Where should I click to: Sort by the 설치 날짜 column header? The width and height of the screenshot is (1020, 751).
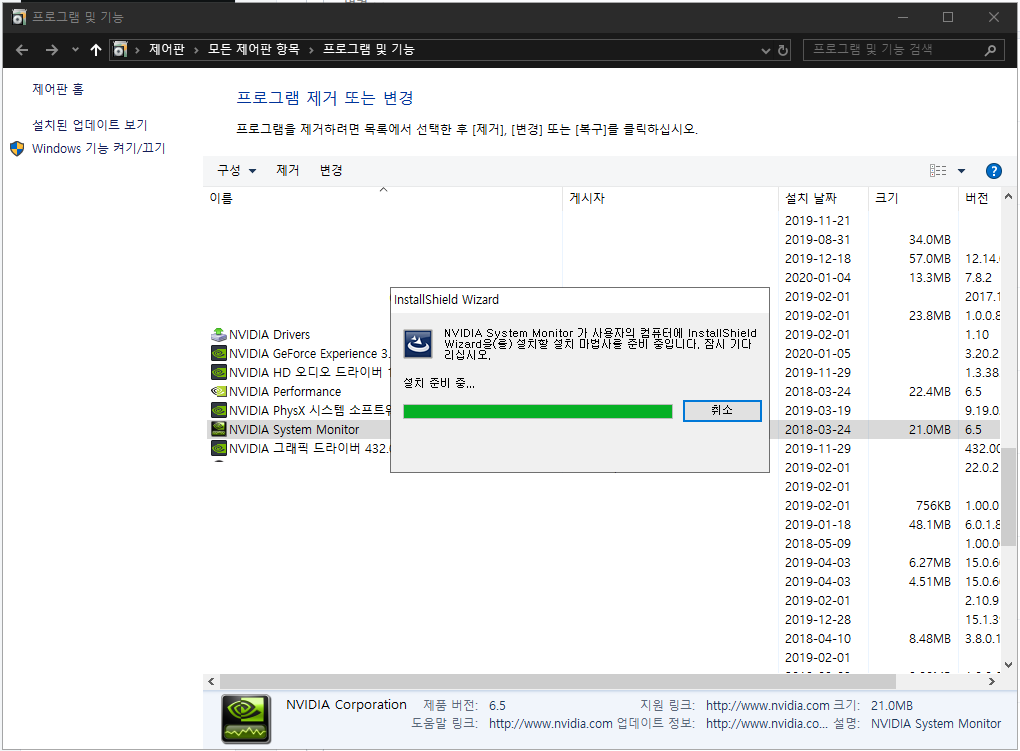pos(824,198)
